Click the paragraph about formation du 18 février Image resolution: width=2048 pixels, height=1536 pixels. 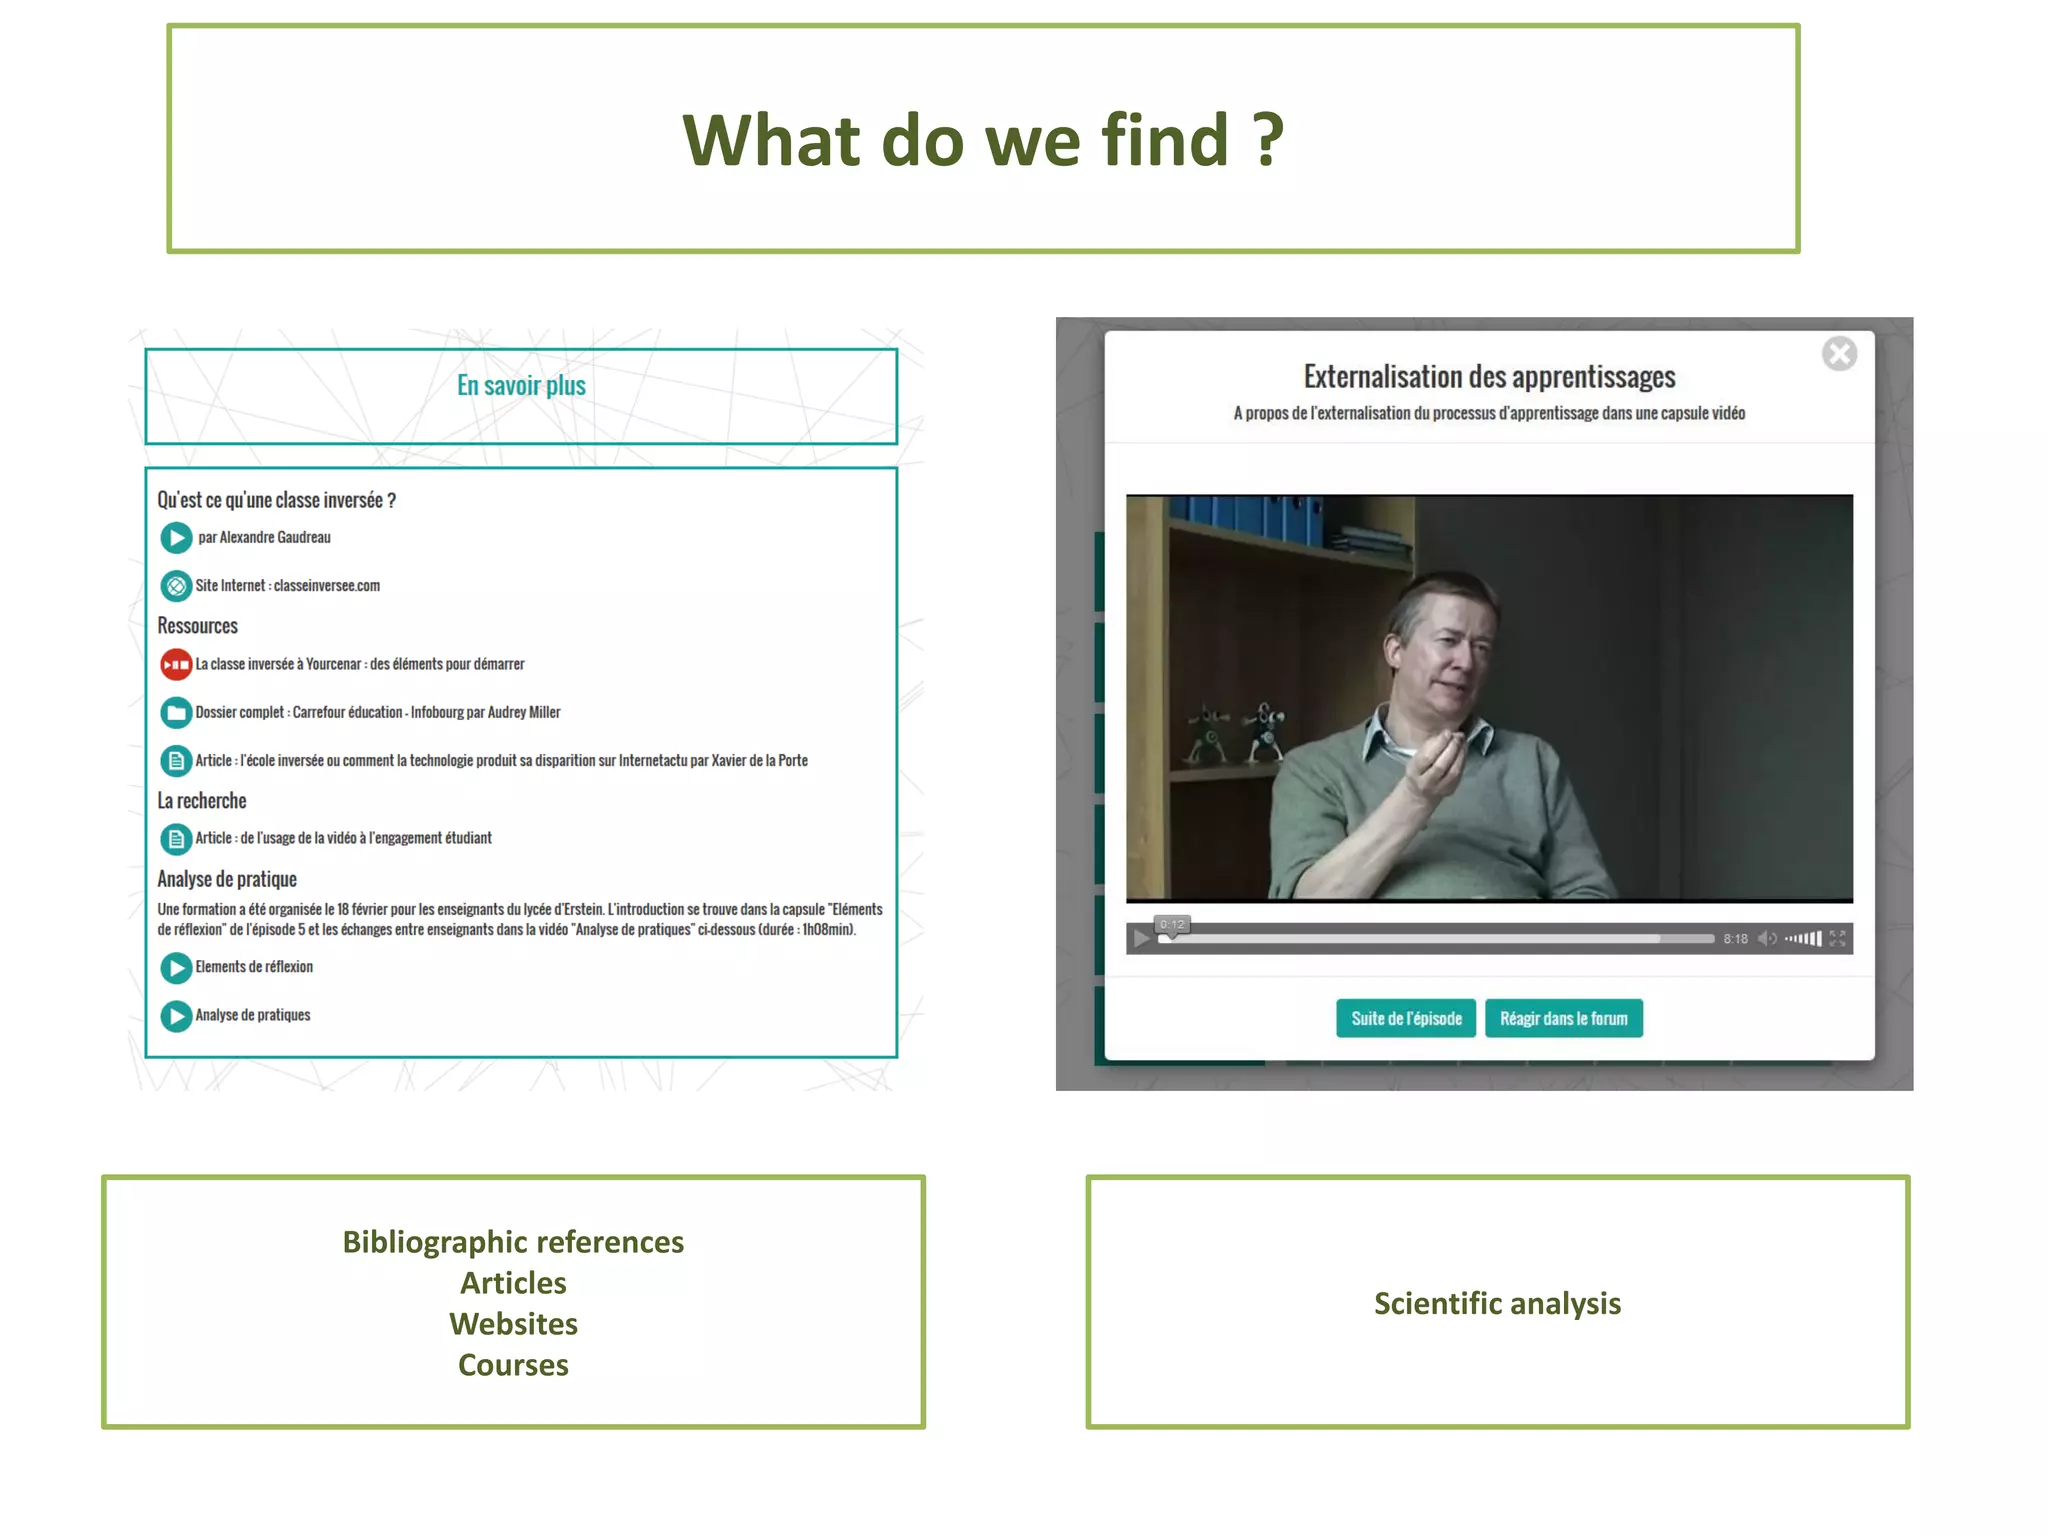520,919
